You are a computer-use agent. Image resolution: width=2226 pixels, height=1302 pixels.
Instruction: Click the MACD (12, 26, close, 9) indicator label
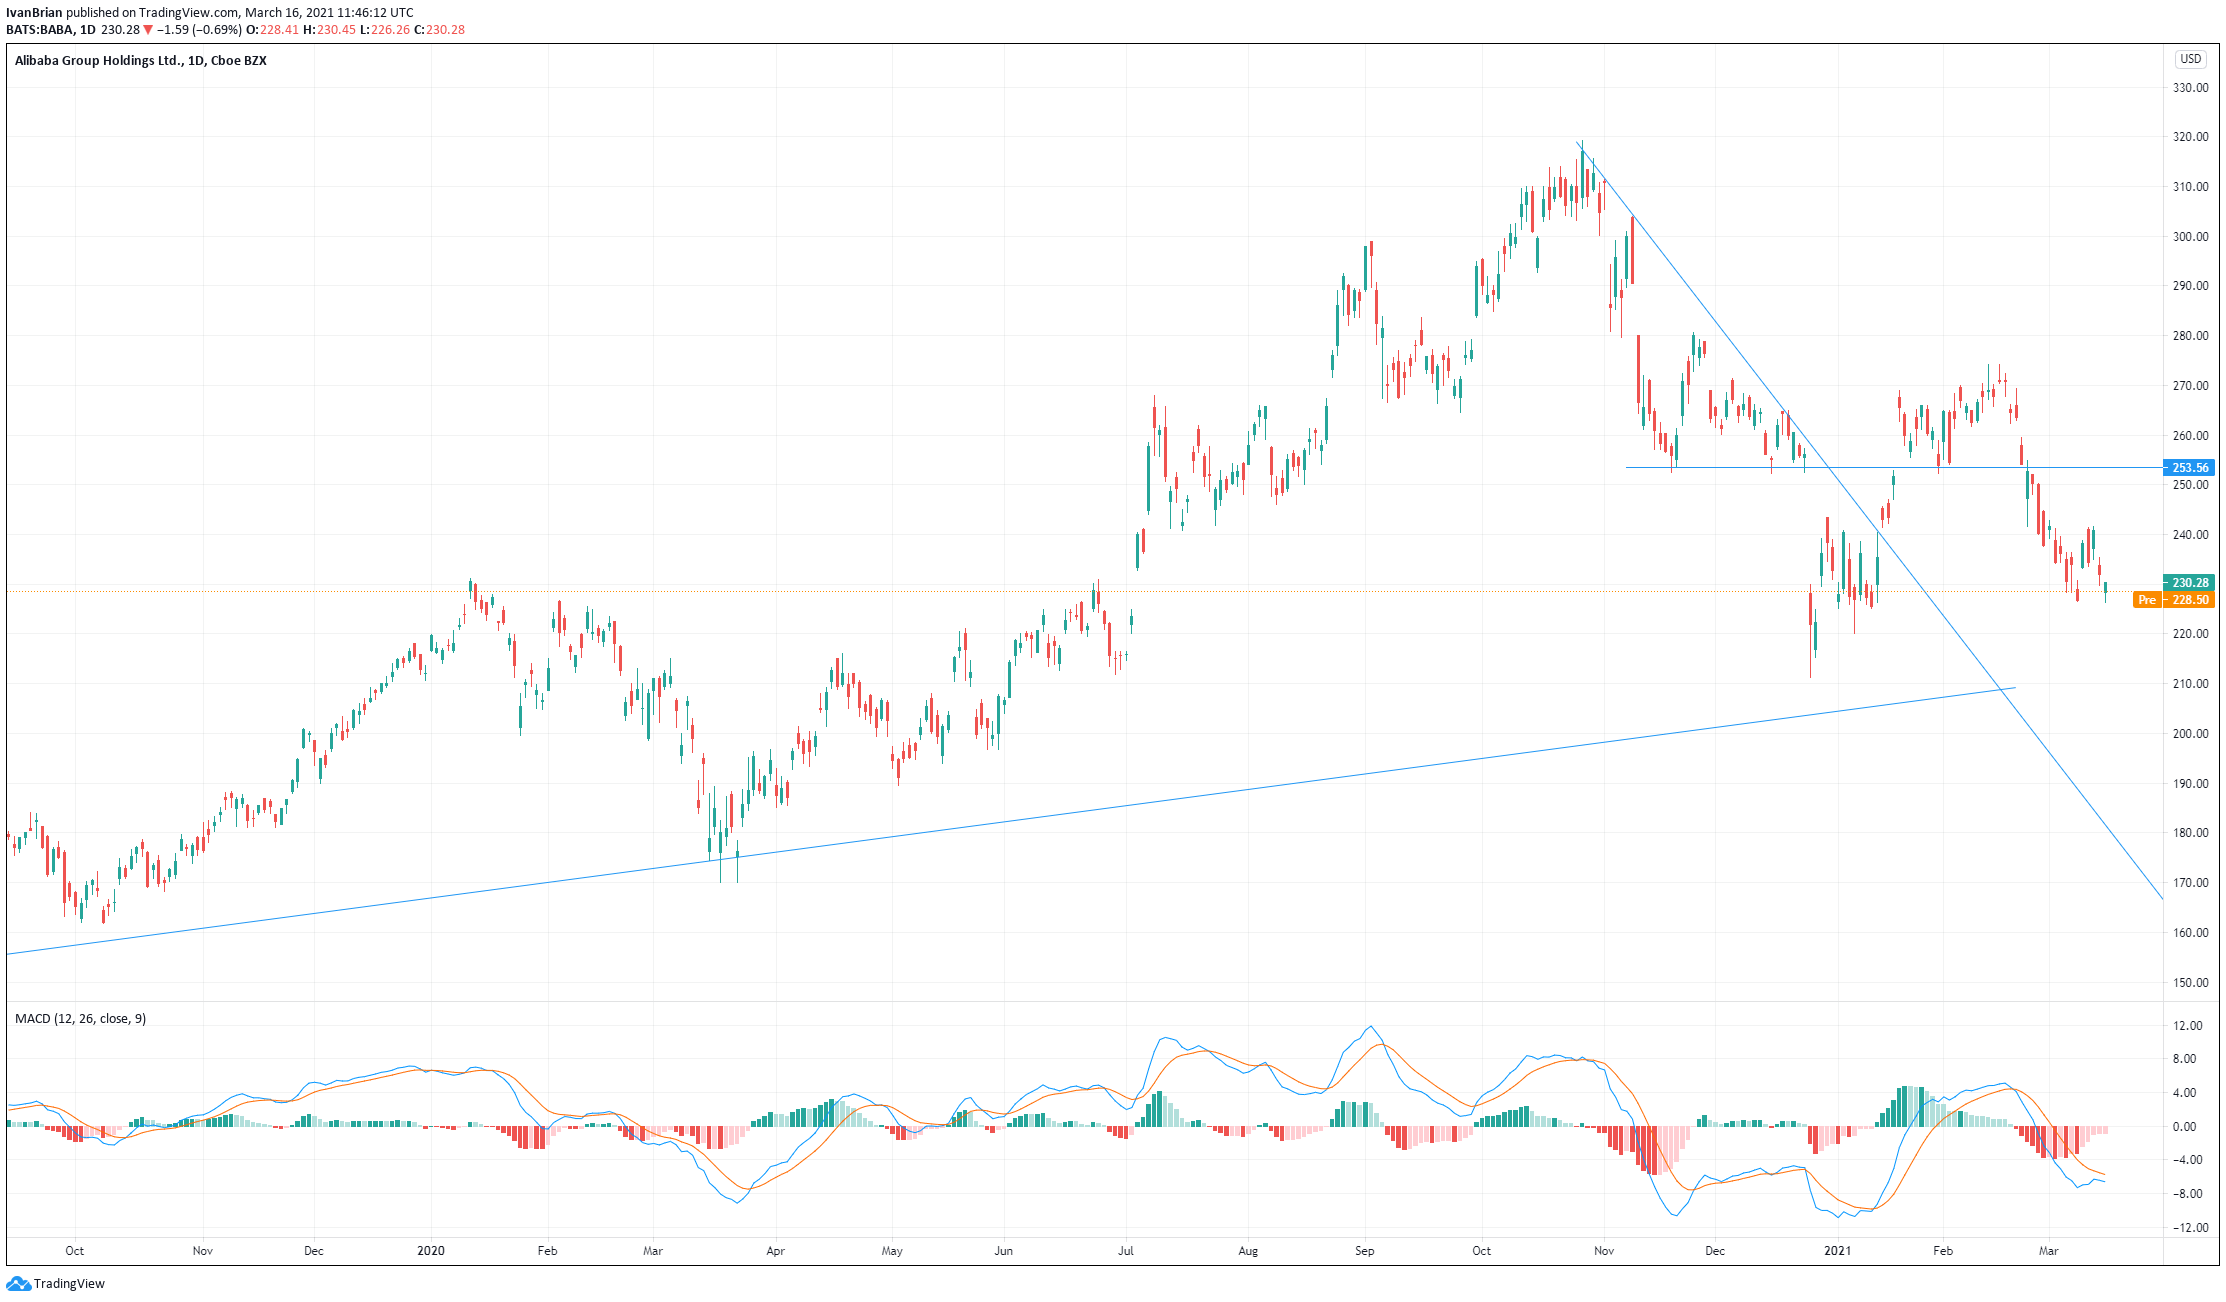(x=80, y=1018)
